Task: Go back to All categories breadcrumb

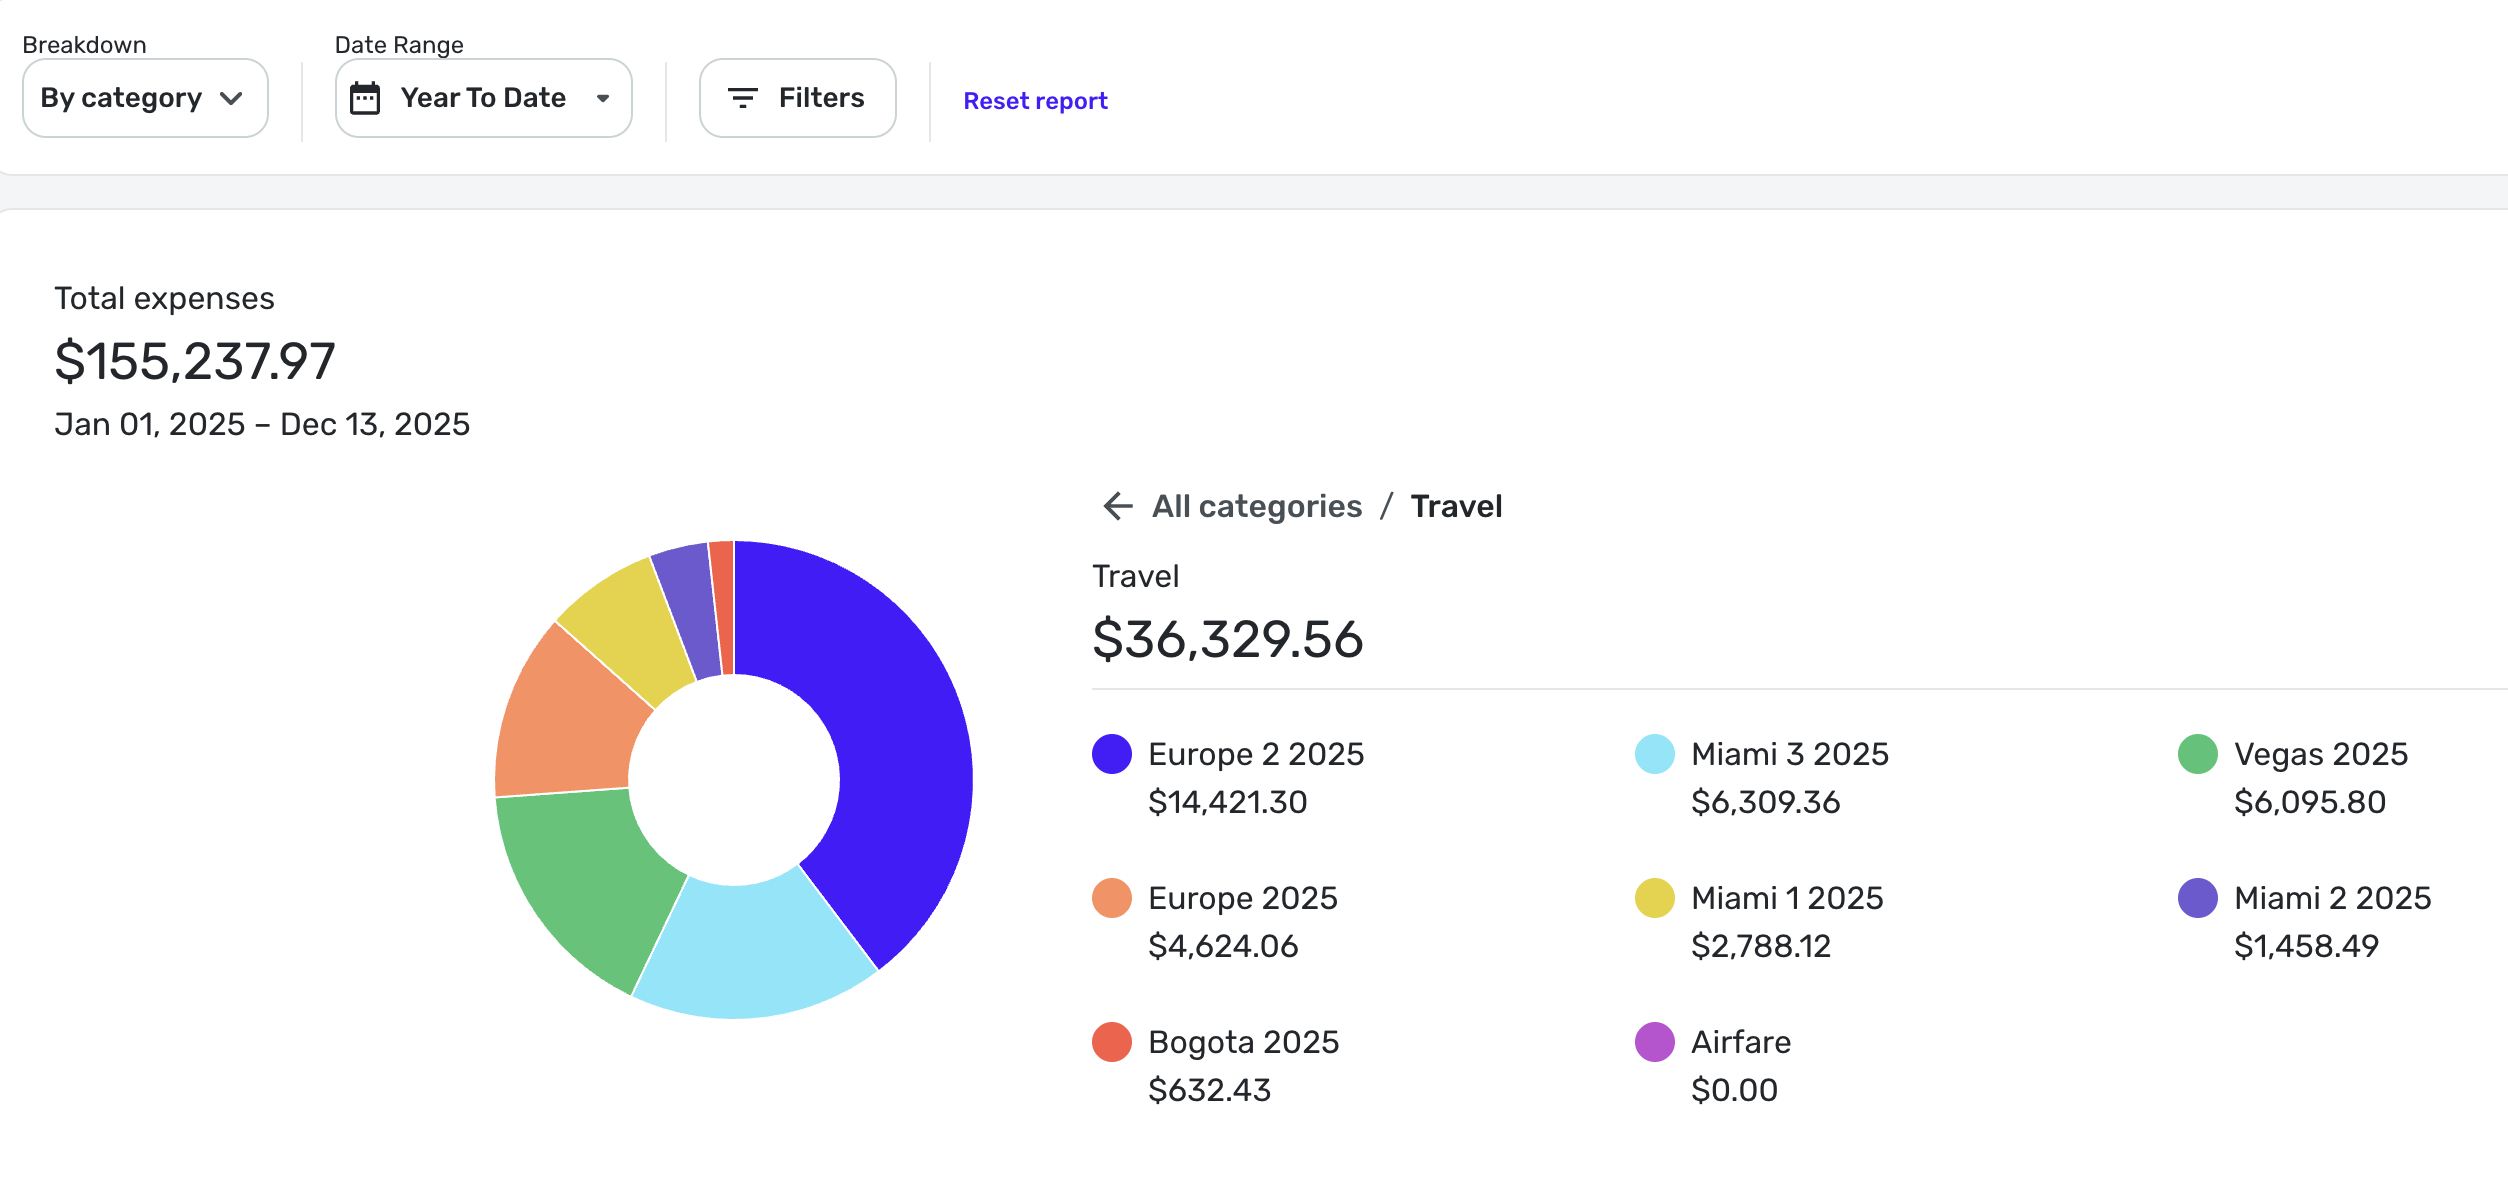Action: pos(1256,506)
